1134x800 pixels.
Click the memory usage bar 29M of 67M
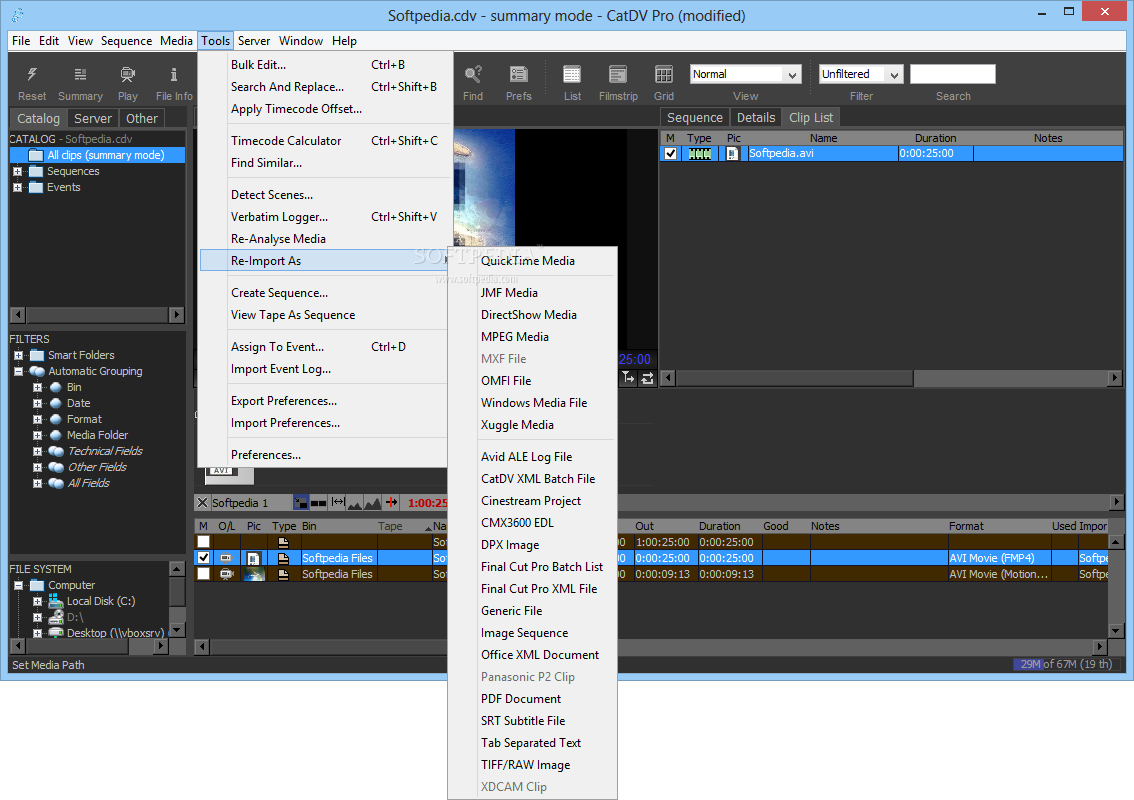coord(1067,664)
